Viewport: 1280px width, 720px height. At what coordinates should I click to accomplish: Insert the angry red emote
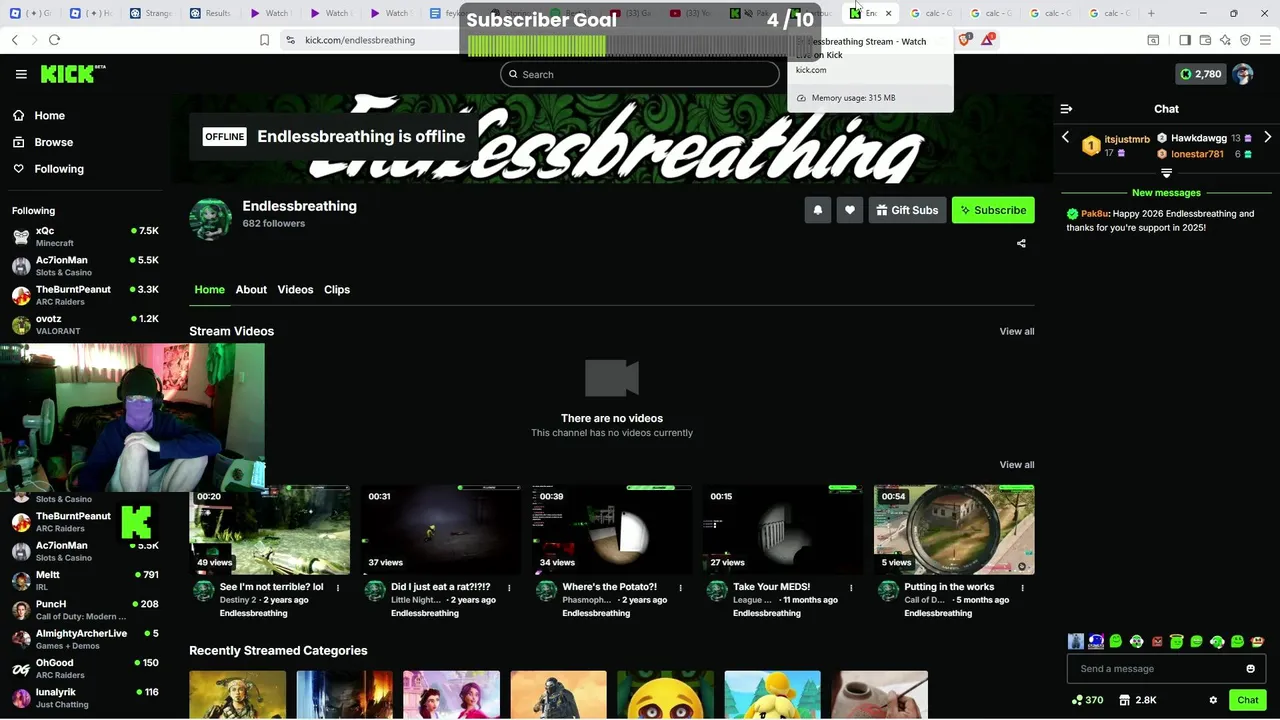tap(1157, 641)
